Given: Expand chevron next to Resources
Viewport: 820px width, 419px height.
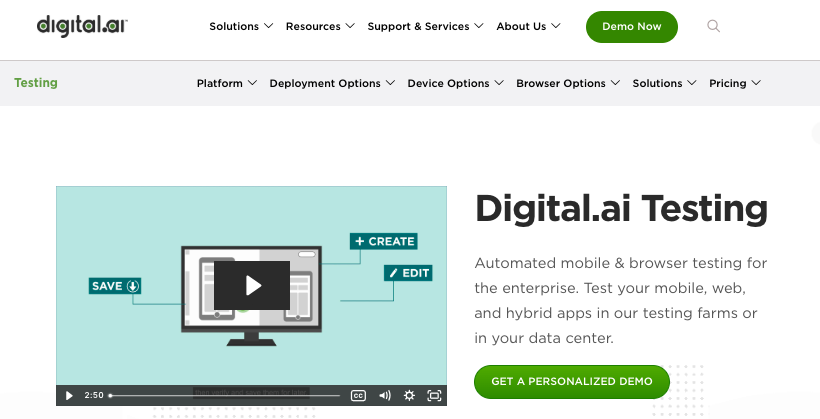Looking at the screenshot, I should click(x=350, y=26).
